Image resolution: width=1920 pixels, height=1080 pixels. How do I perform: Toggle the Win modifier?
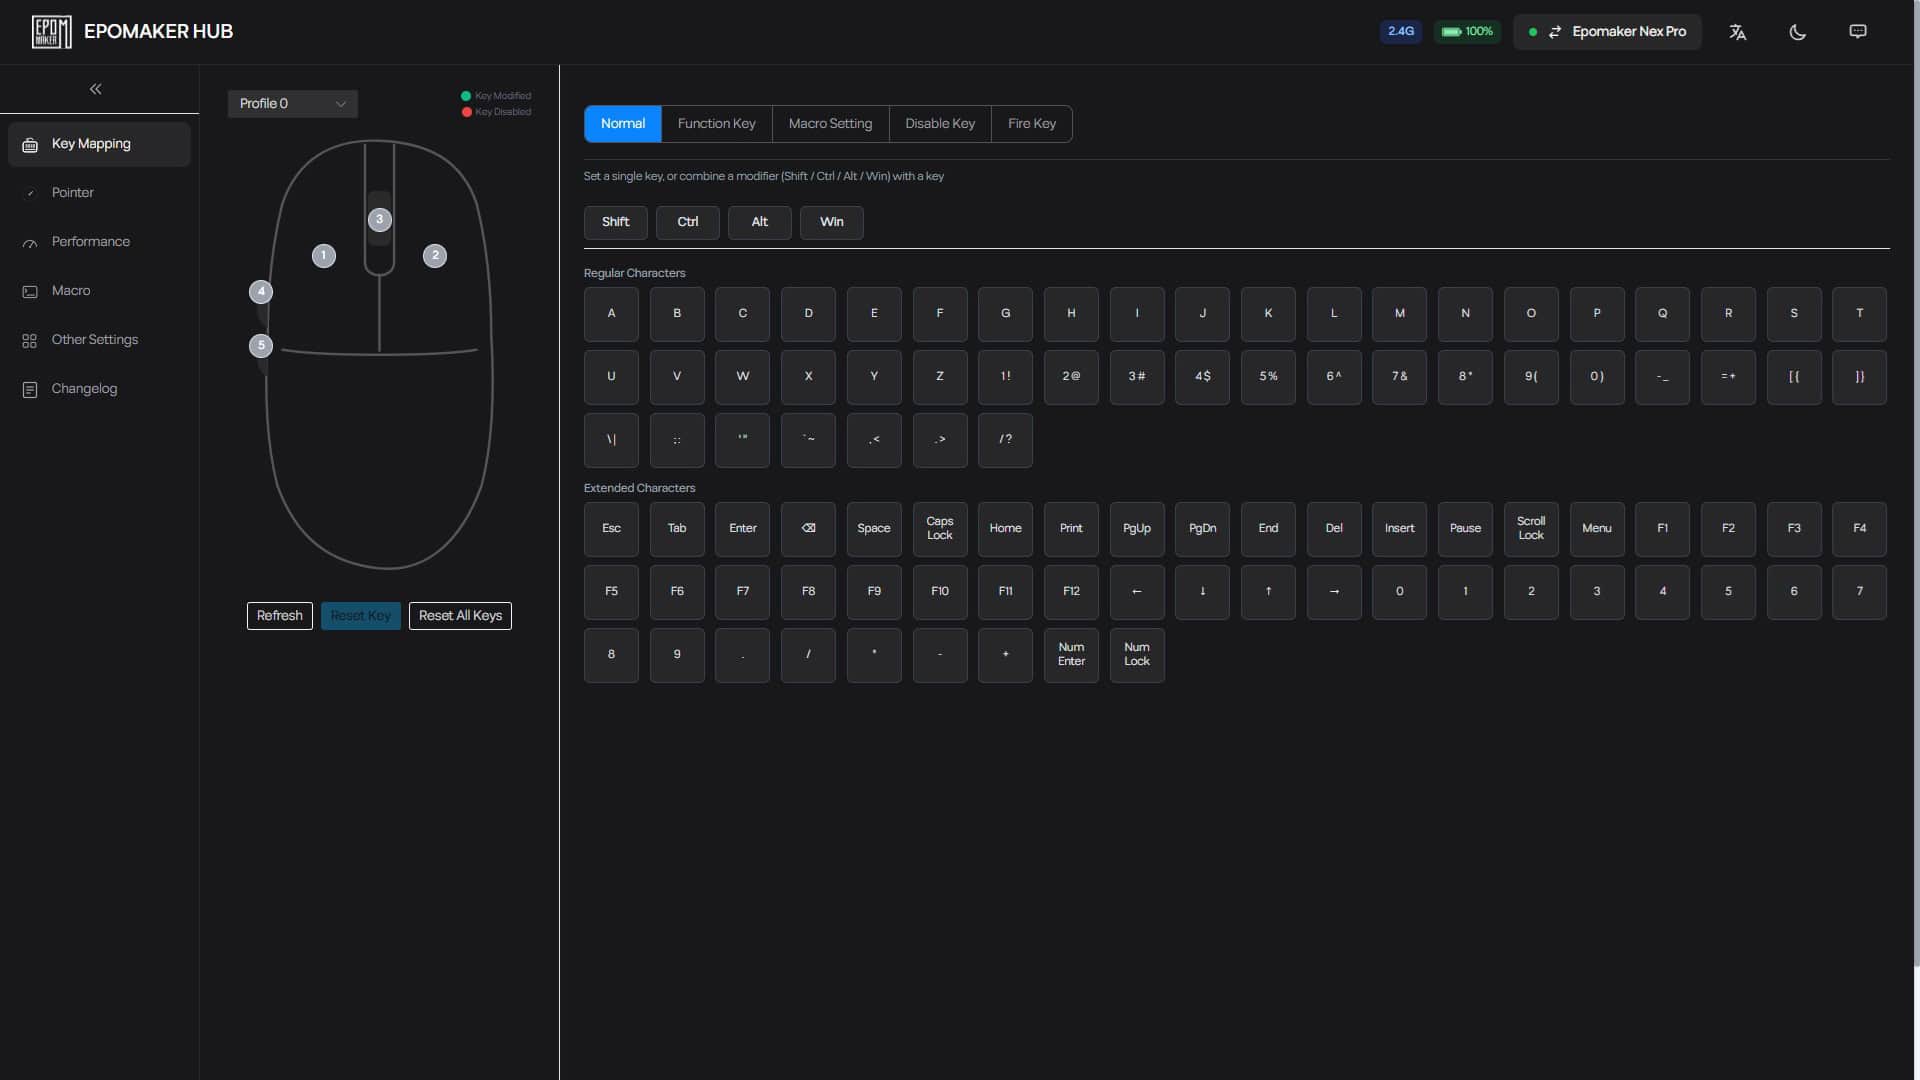(x=832, y=222)
